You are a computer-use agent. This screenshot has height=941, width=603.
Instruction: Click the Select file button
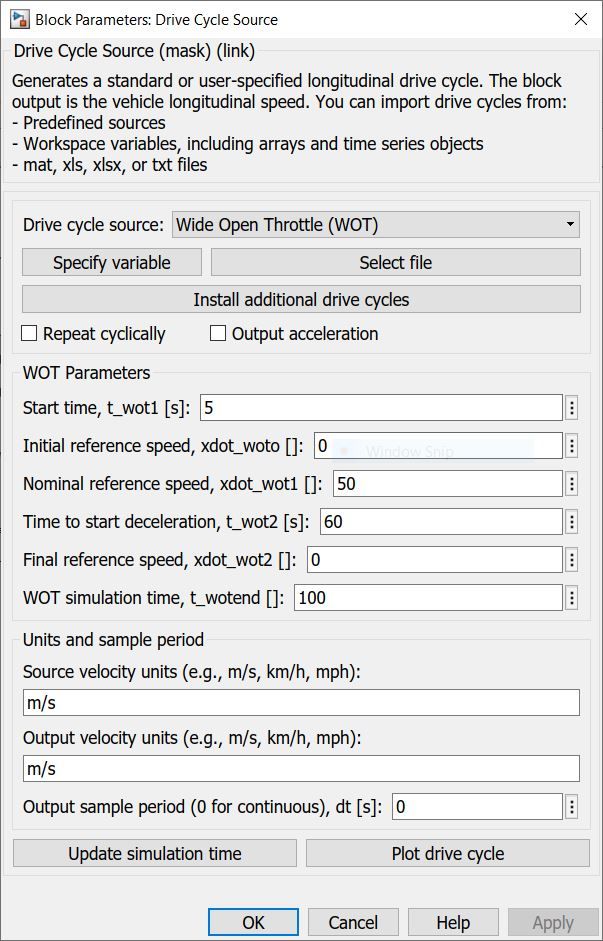(396, 262)
